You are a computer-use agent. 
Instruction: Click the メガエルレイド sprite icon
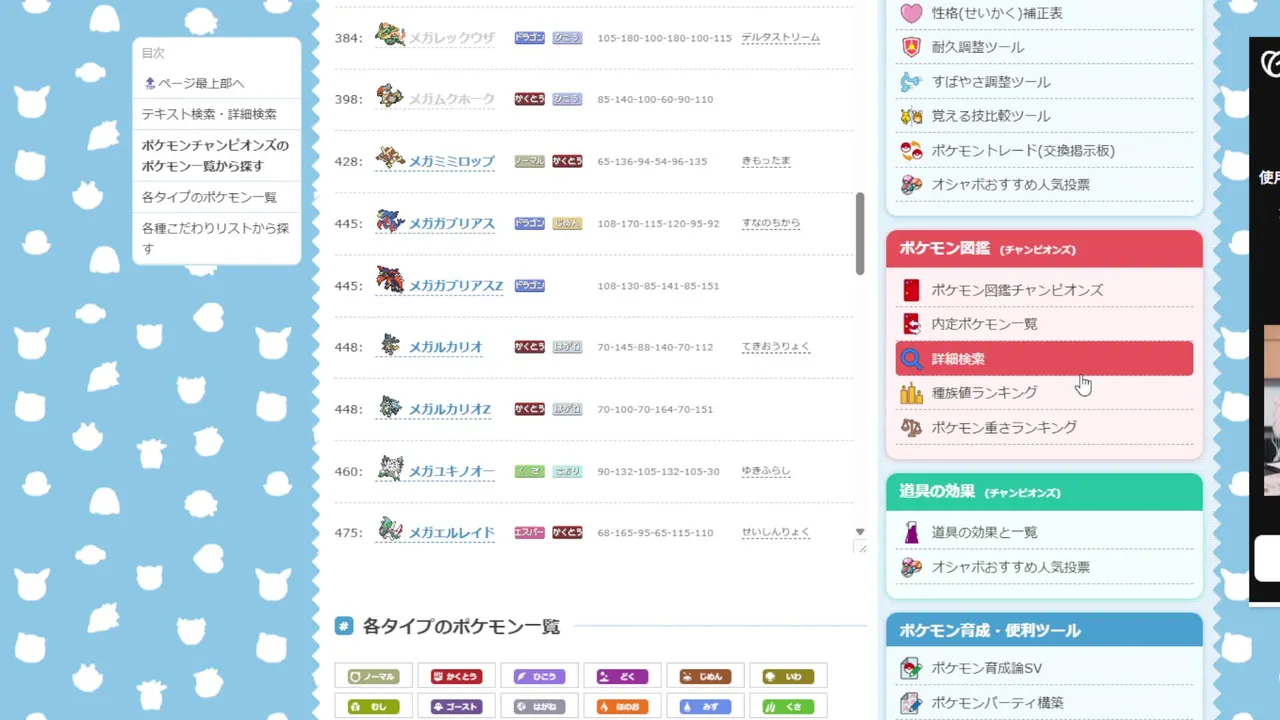coord(390,530)
